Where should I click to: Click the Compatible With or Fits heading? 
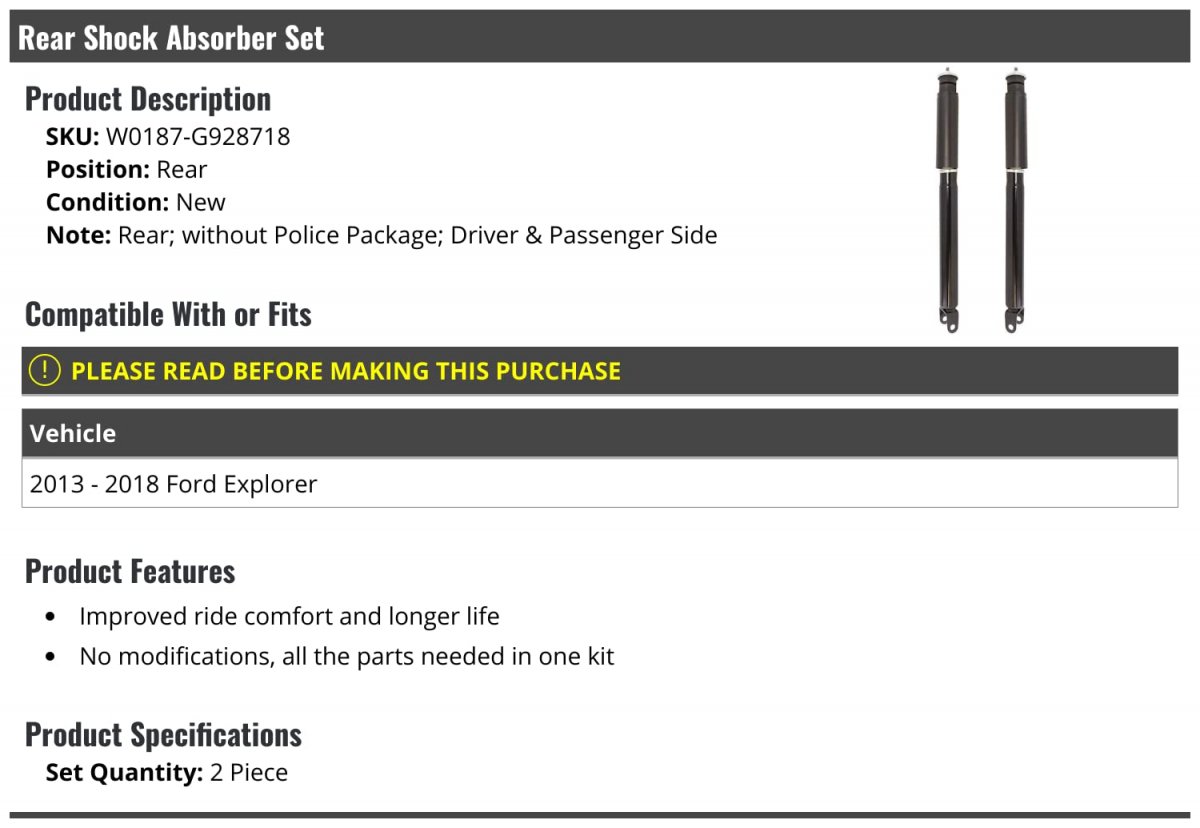pos(168,314)
